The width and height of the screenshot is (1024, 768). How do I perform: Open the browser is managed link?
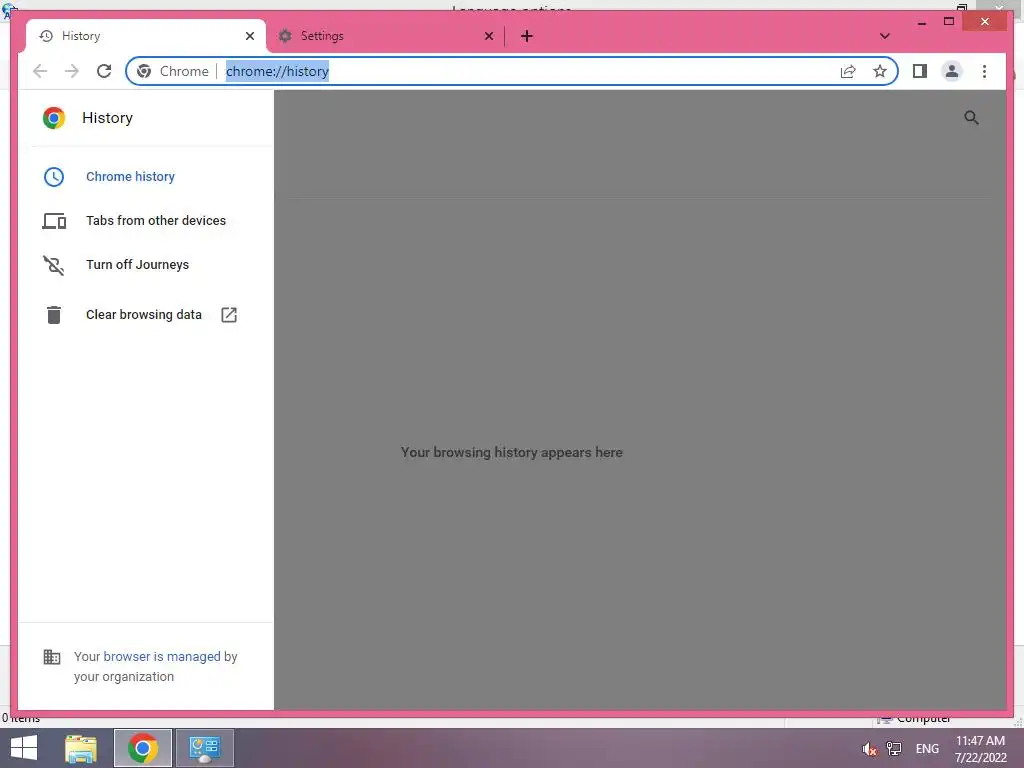coord(161,656)
